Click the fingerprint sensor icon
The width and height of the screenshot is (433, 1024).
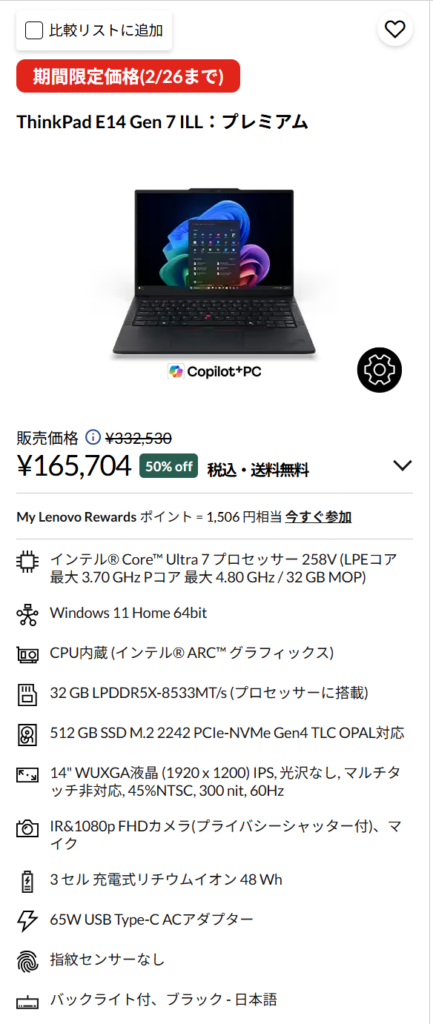(27, 961)
